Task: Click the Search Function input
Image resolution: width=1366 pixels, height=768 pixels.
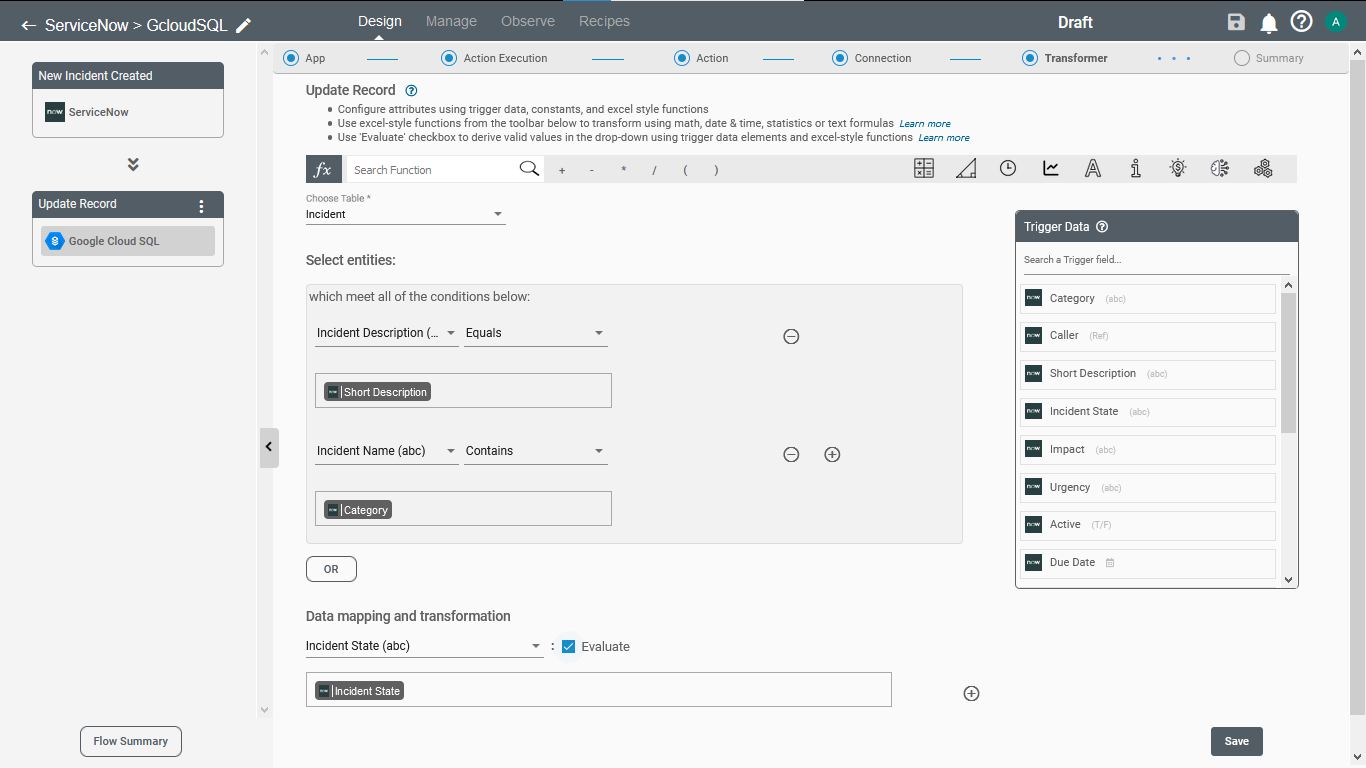Action: click(433, 170)
